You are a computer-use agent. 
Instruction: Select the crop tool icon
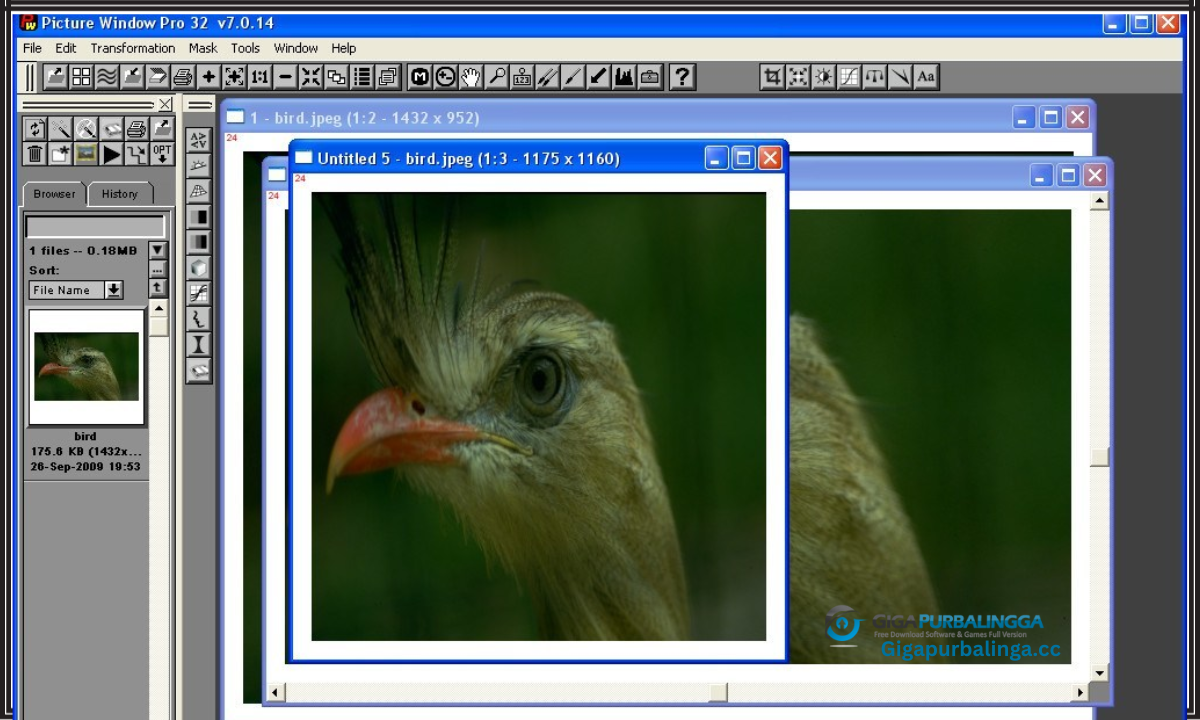[772, 77]
